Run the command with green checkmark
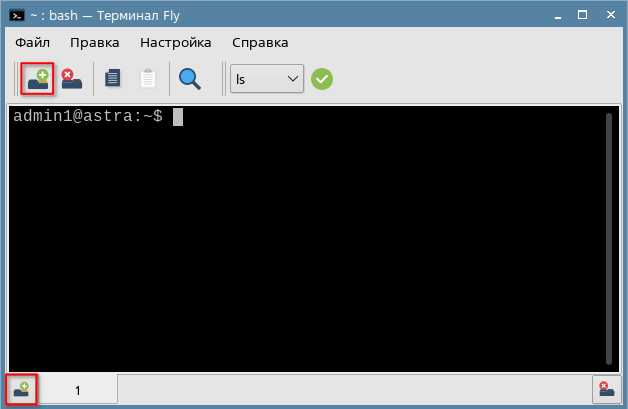This screenshot has height=409, width=628. click(321, 78)
